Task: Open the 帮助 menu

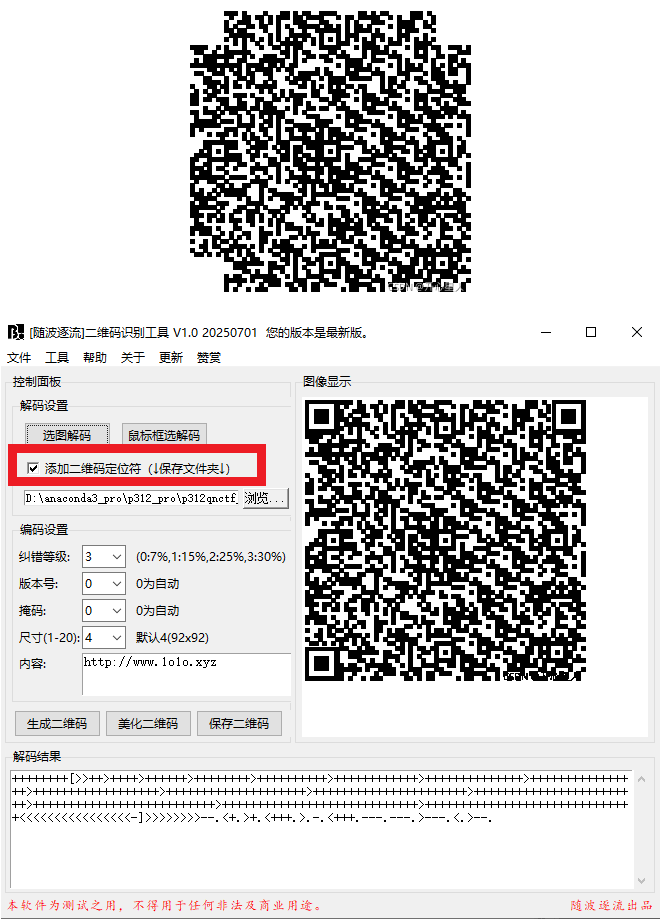Action: (94, 357)
